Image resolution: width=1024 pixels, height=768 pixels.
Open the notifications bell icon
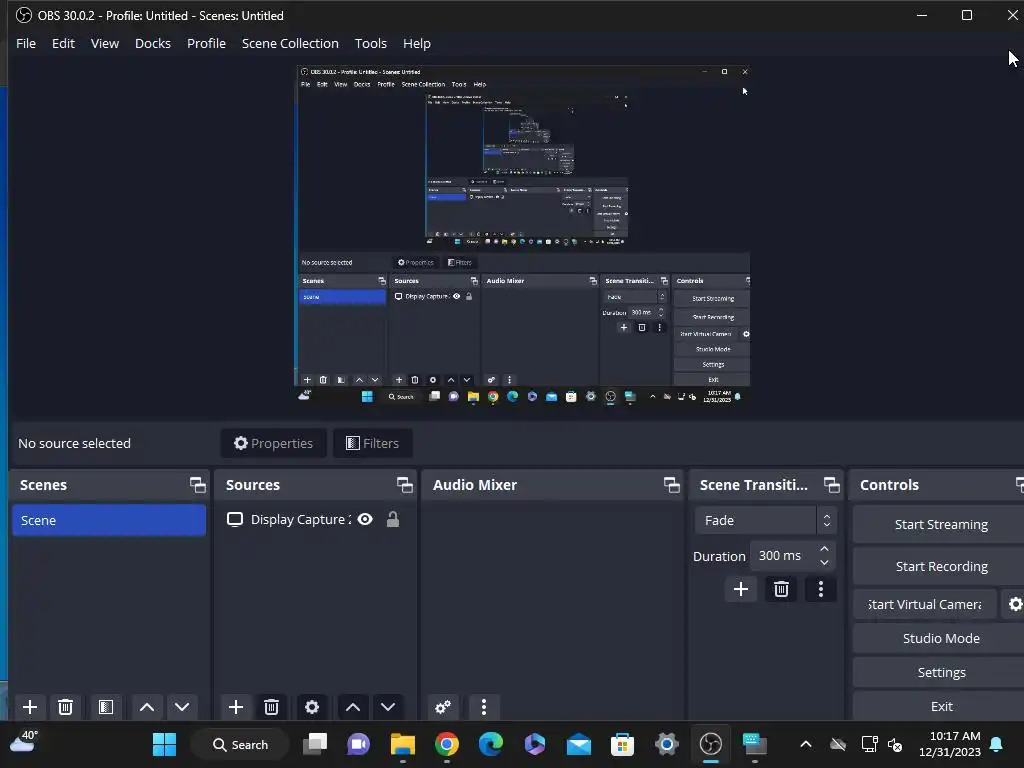coord(996,744)
